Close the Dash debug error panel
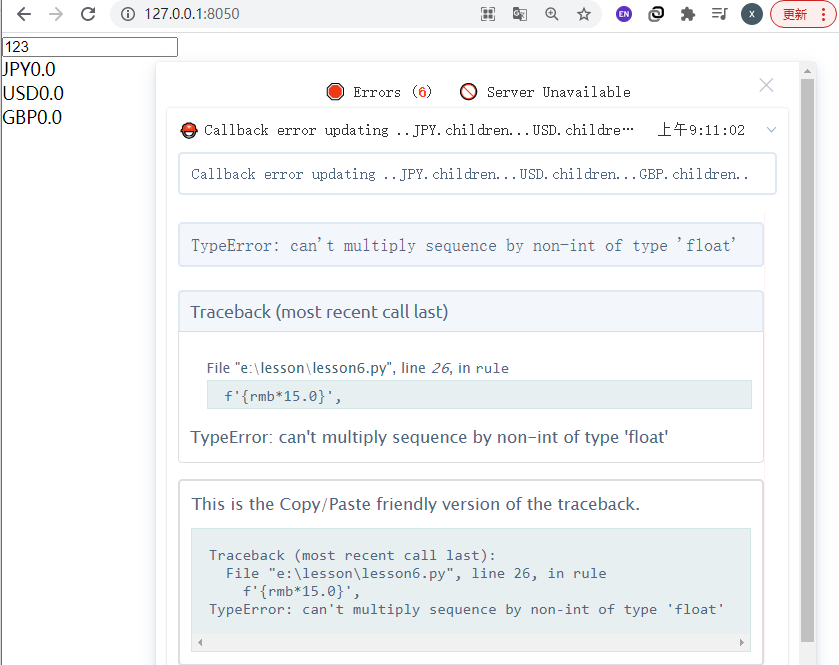 coord(766,85)
